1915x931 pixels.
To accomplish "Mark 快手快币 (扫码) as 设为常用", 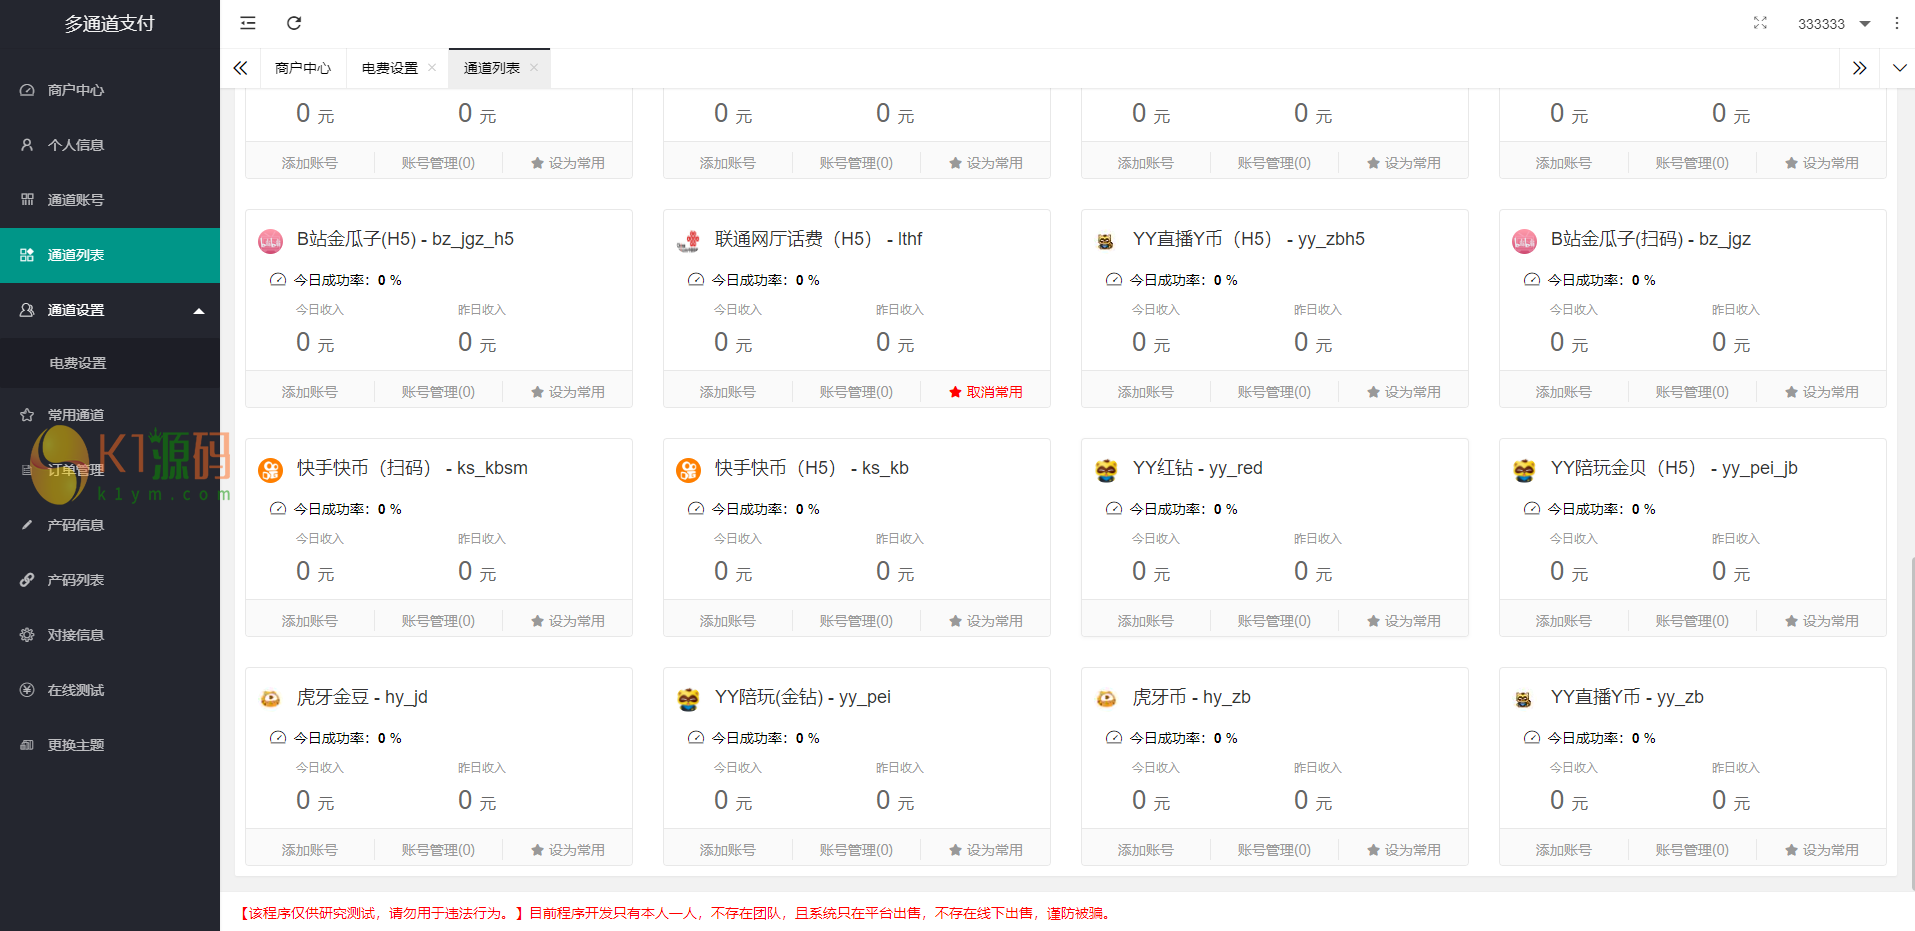I will [x=568, y=621].
